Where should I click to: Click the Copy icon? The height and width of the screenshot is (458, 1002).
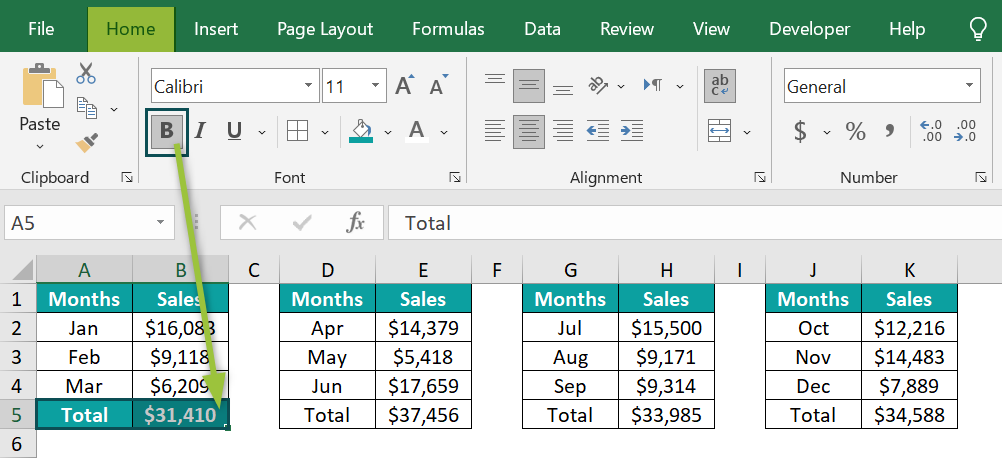coord(87,108)
